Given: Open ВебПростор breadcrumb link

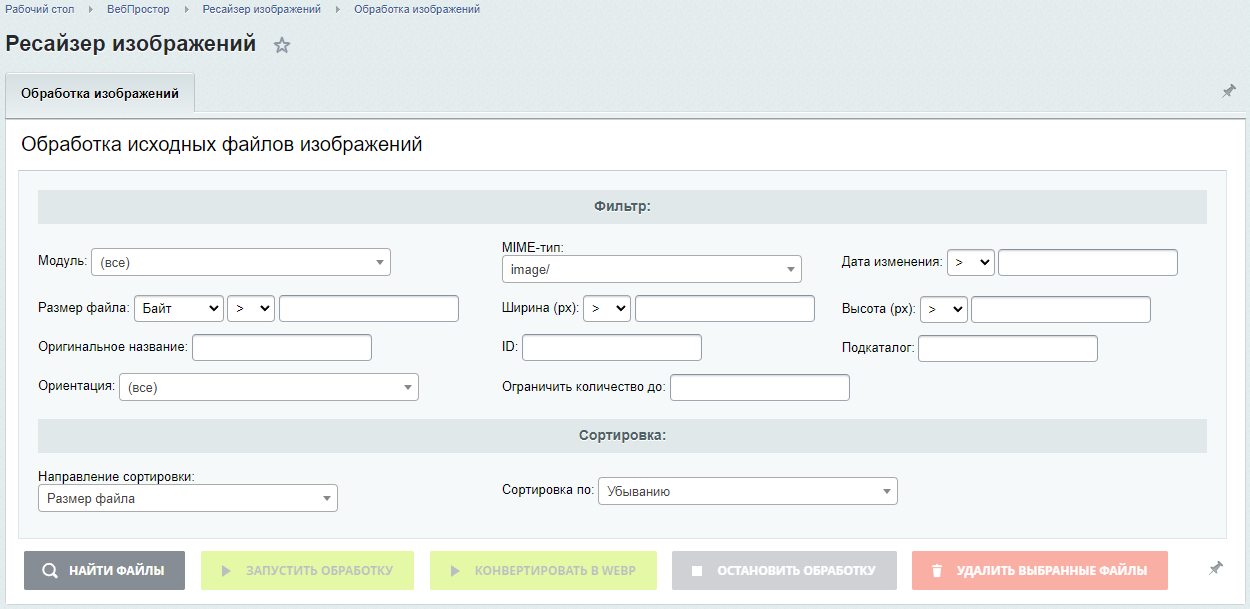Looking at the screenshot, I should click(138, 9).
